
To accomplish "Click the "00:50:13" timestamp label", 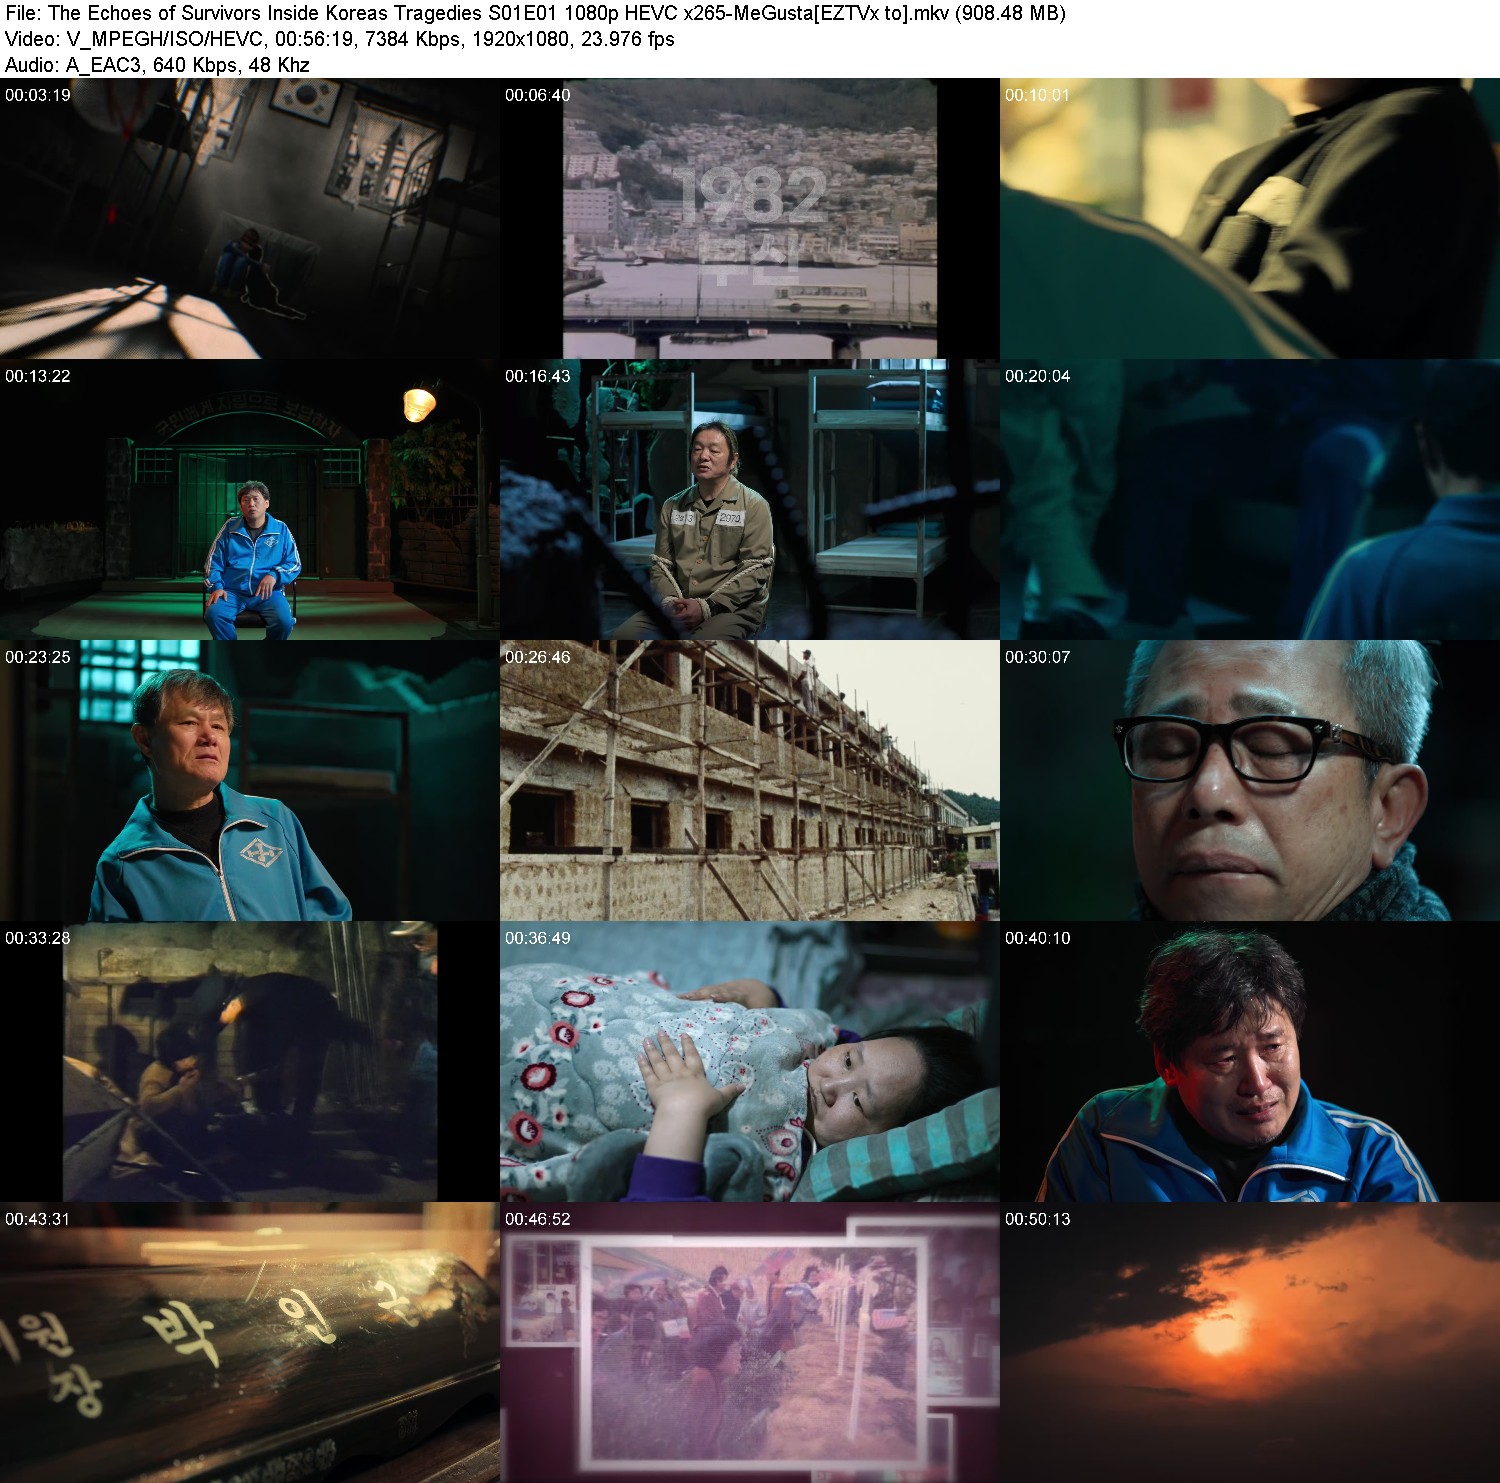I will (x=1038, y=1219).
